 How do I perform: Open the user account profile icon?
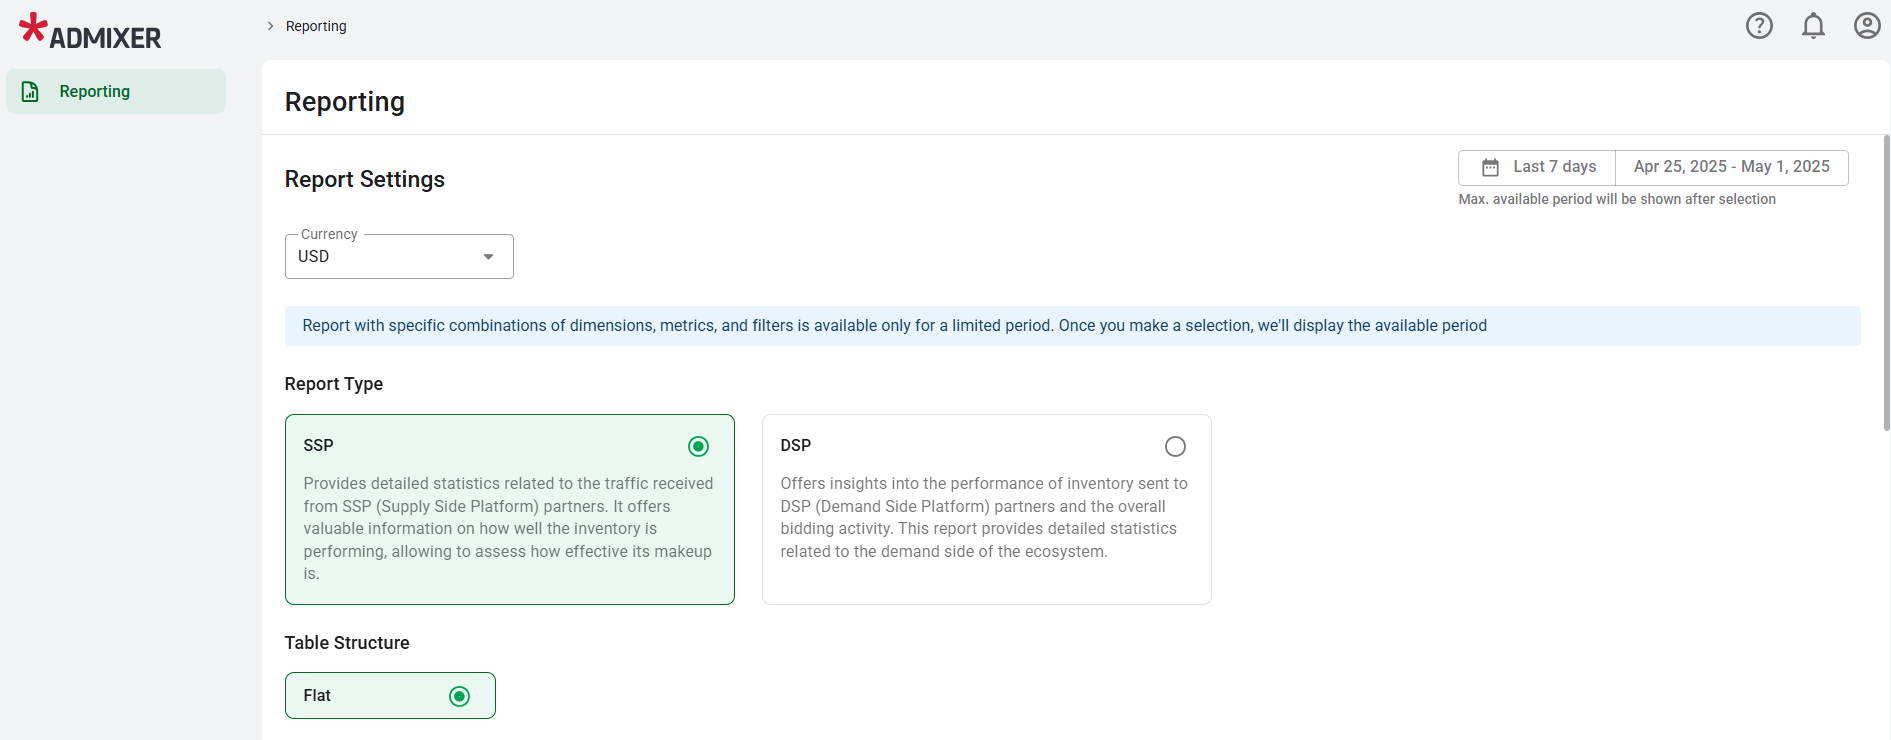pyautogui.click(x=1866, y=26)
